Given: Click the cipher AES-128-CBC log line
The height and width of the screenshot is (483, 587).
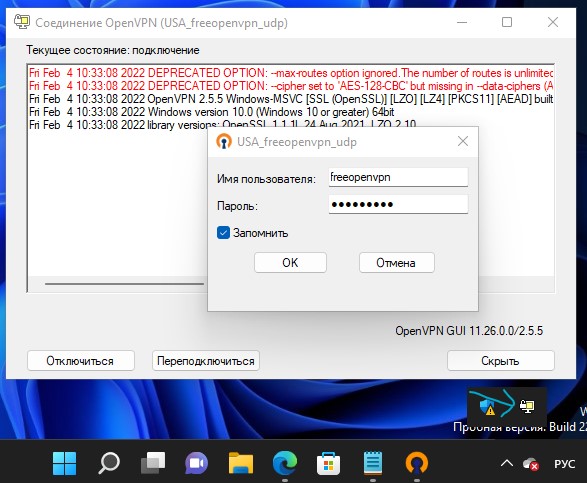Looking at the screenshot, I should click(x=291, y=86).
